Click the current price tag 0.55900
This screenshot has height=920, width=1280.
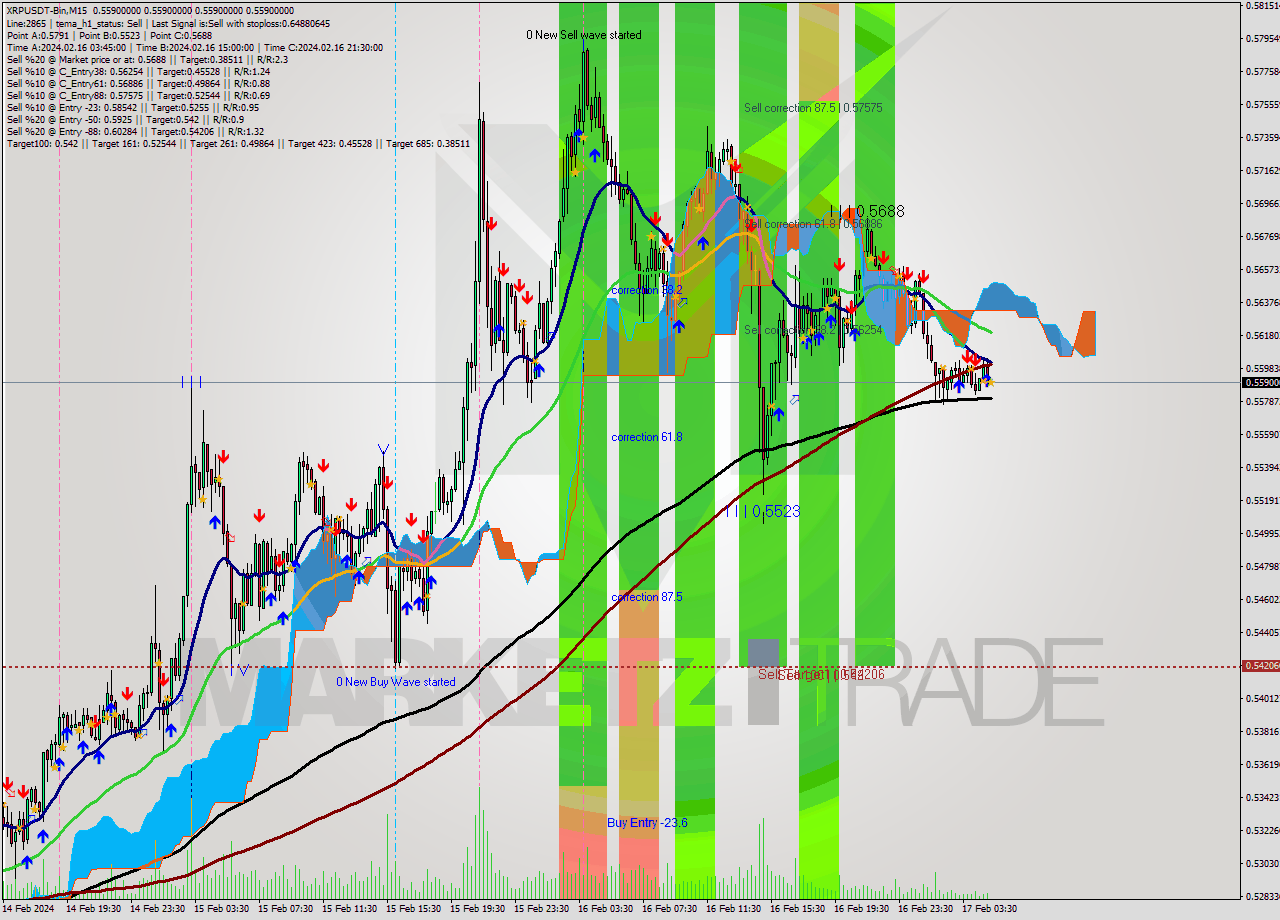[x=1261, y=382]
